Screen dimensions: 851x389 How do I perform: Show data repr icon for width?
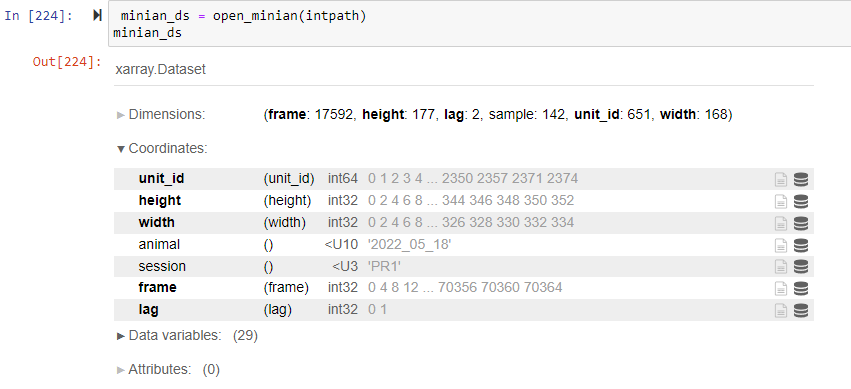coord(801,223)
